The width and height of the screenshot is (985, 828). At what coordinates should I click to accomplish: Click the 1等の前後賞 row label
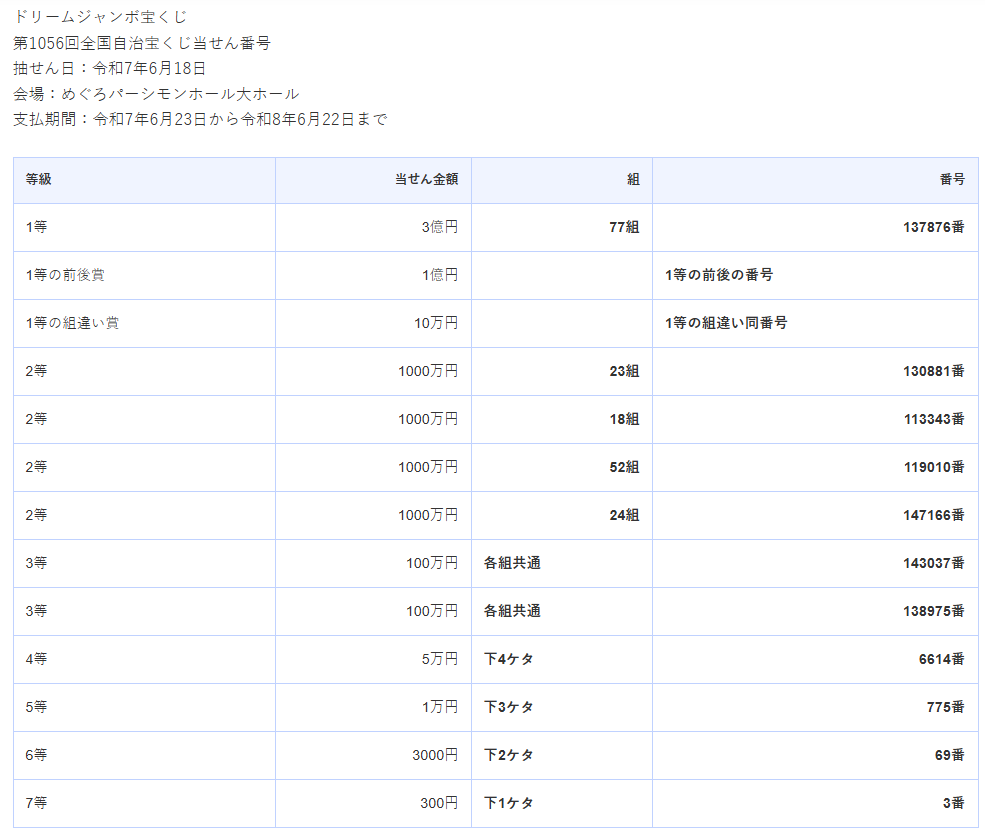(x=65, y=275)
